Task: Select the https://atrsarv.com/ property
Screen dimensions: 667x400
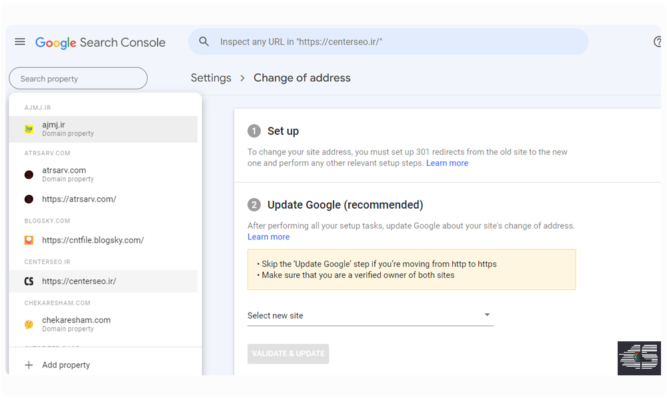Action: point(103,199)
